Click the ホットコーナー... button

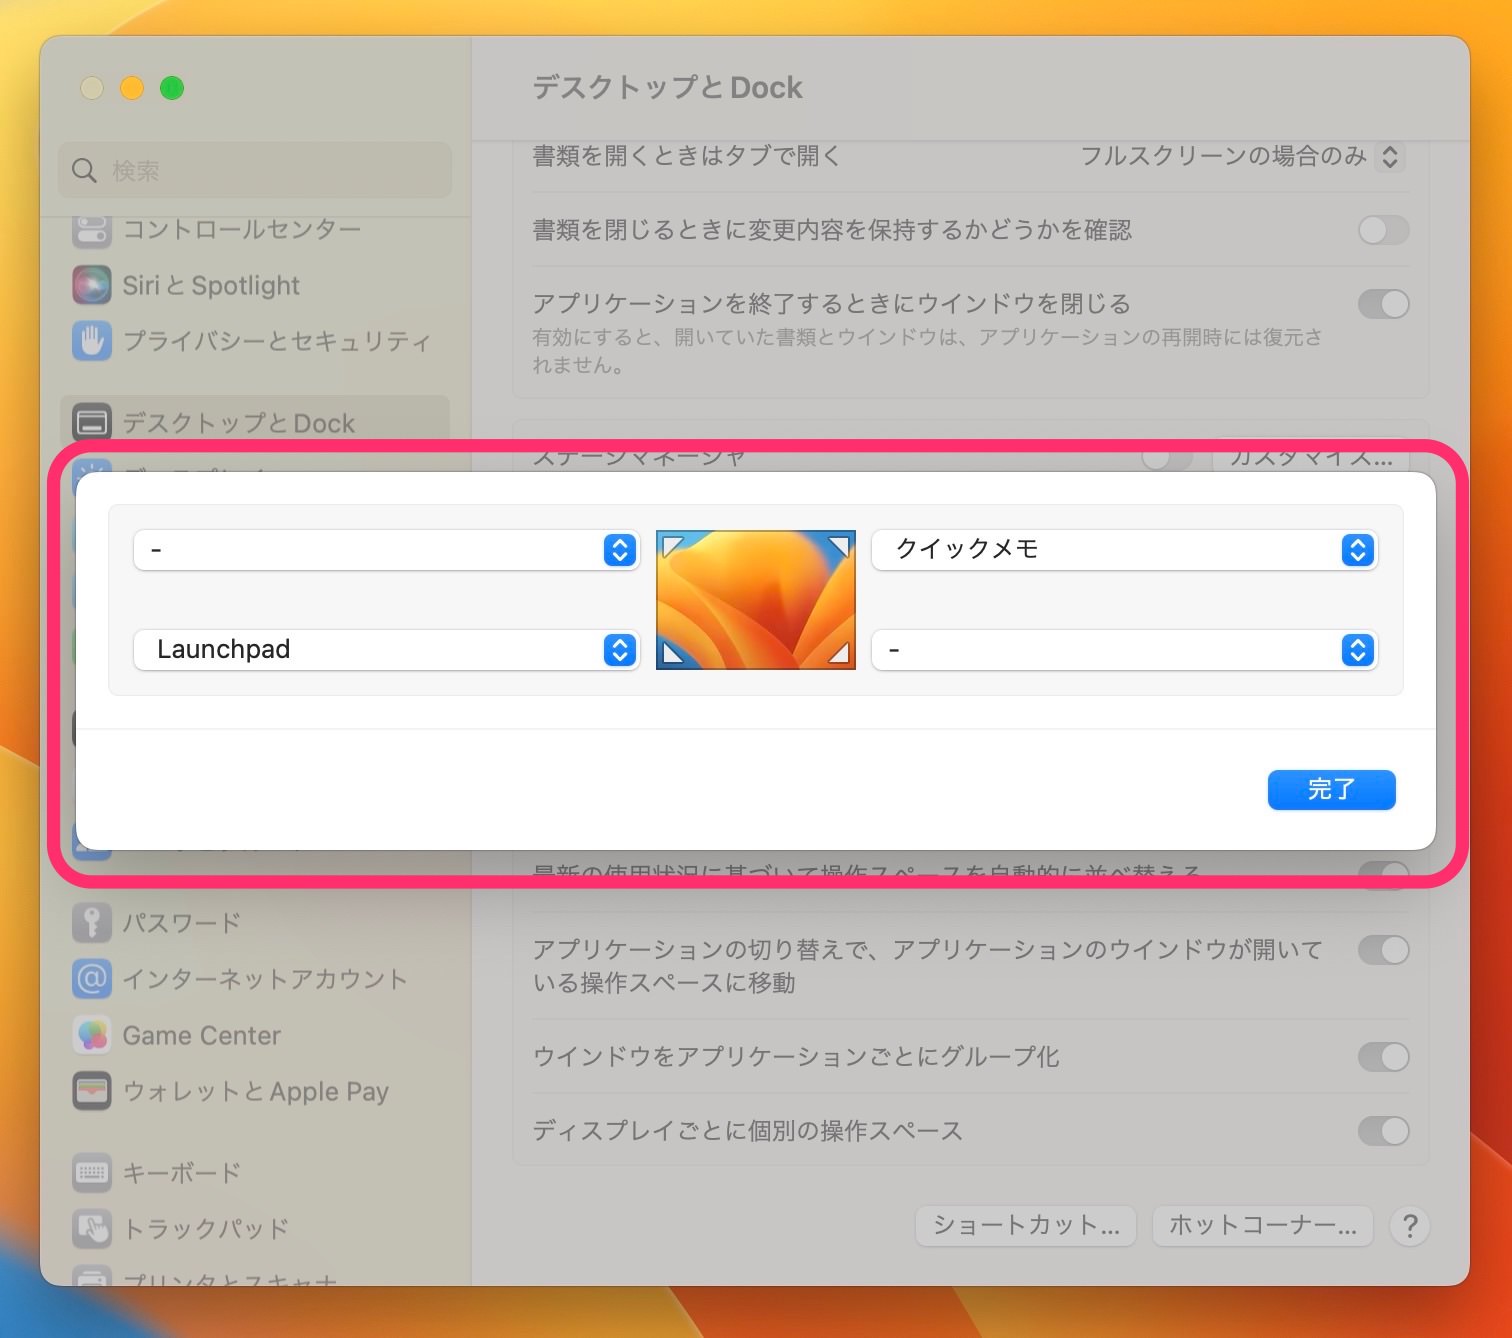1263,1226
